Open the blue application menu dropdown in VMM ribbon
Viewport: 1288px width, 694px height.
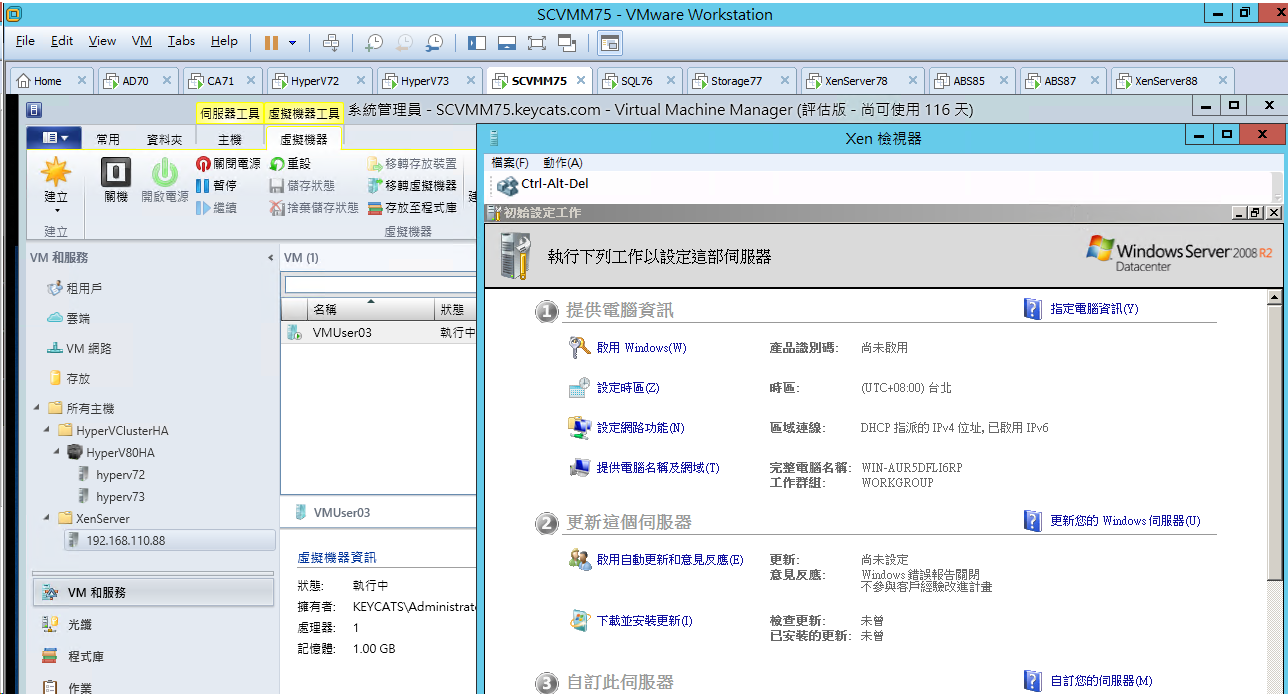tap(54, 138)
